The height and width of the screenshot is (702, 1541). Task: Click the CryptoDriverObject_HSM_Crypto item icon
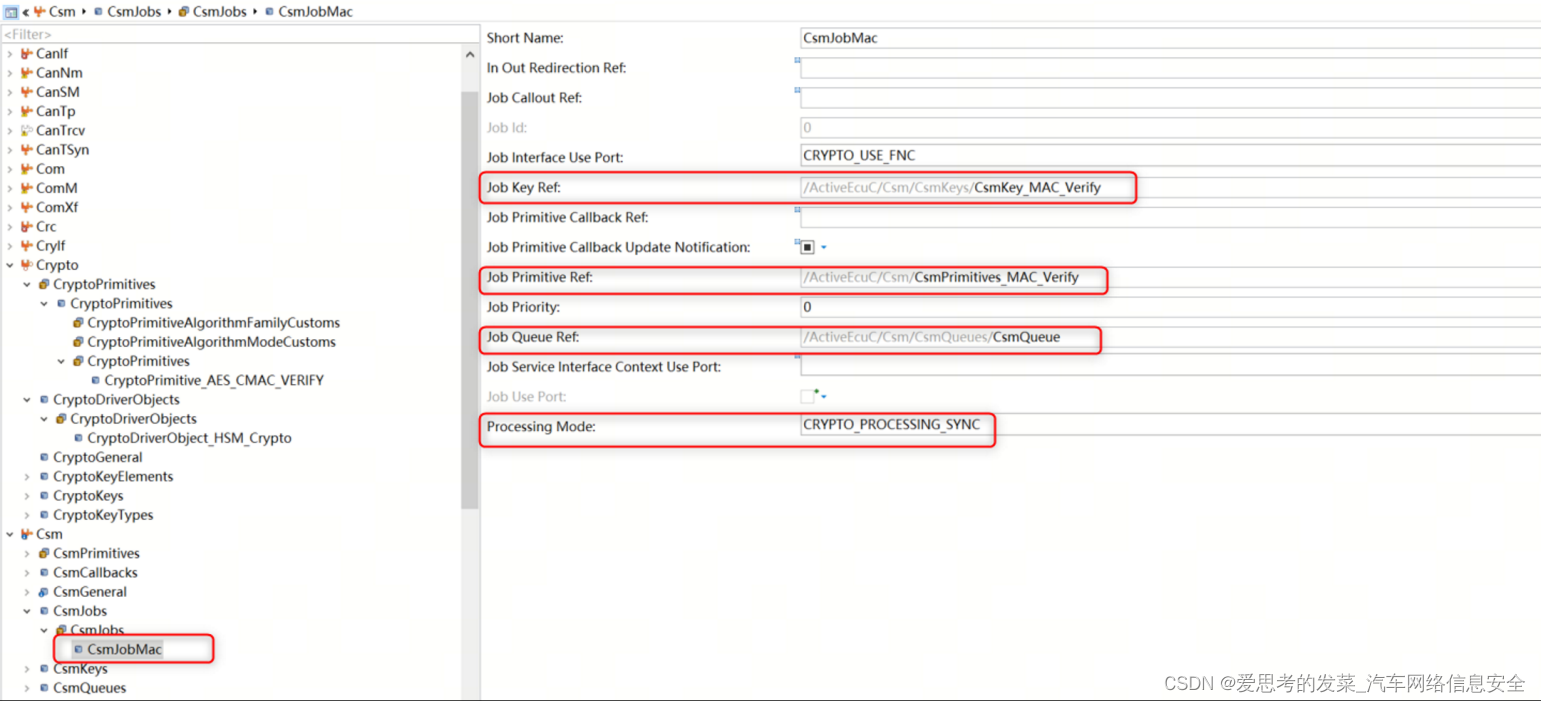[78, 438]
